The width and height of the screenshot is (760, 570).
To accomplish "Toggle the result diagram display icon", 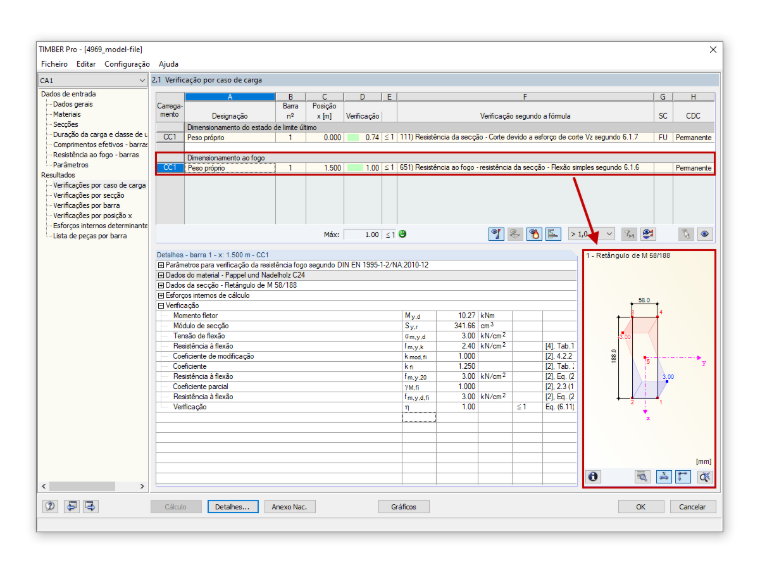I will pos(553,234).
